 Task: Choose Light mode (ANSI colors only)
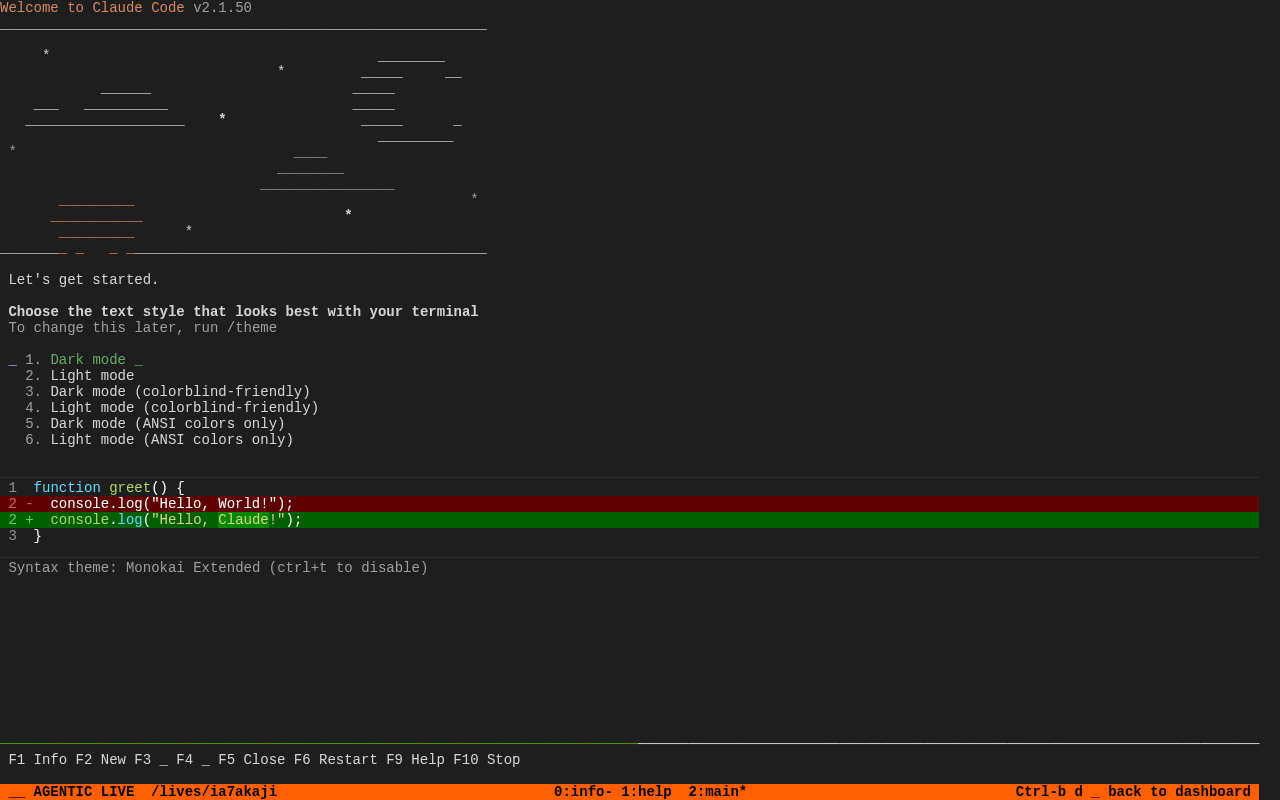click(x=172, y=440)
